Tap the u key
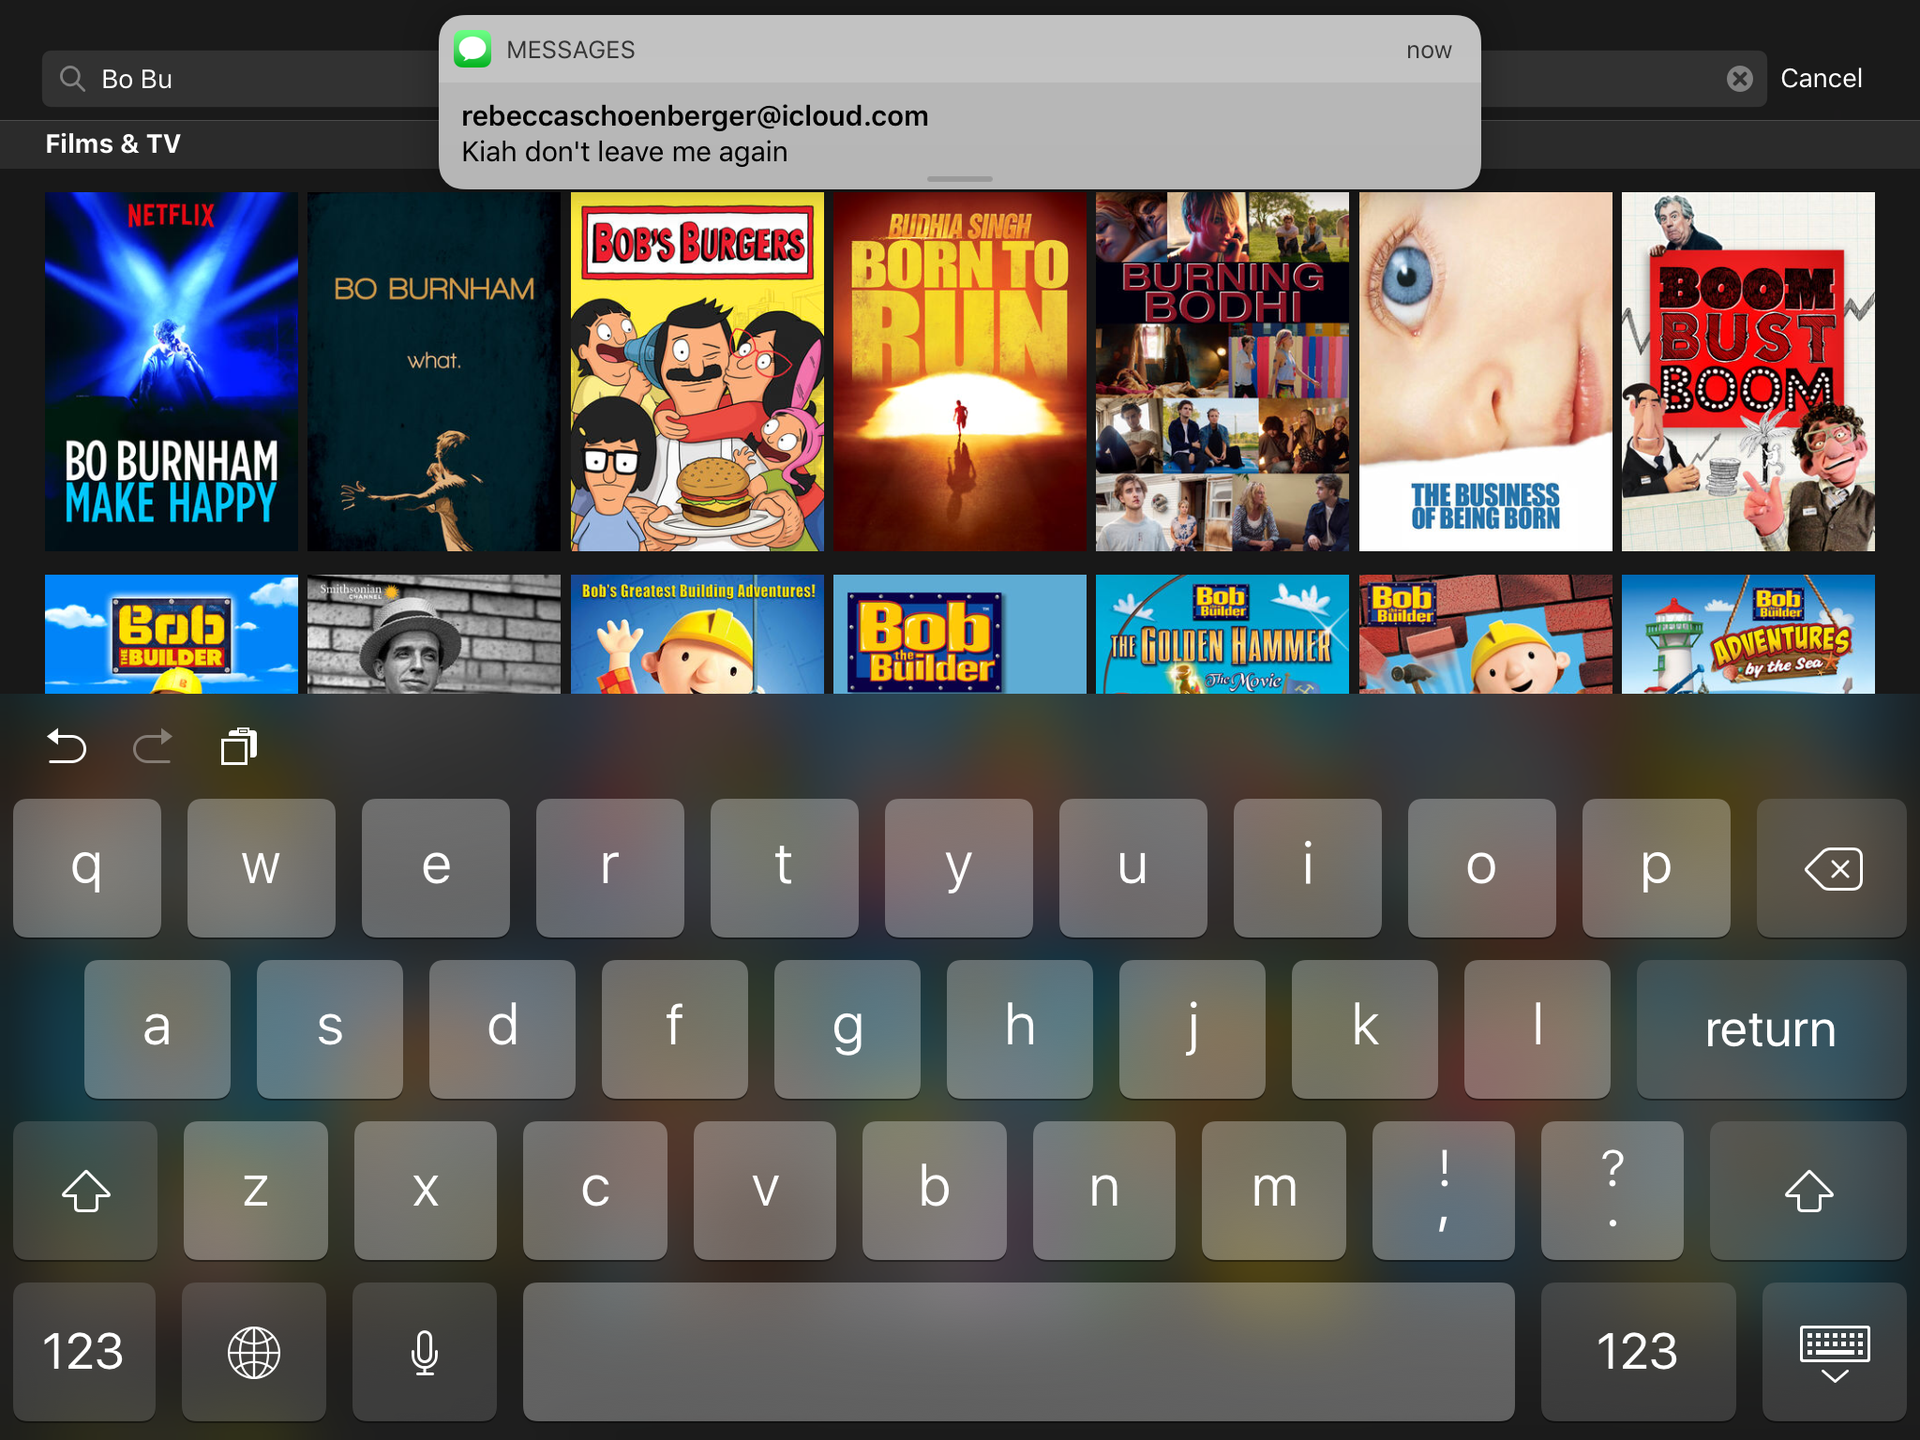The image size is (1920, 1440). coord(1133,868)
